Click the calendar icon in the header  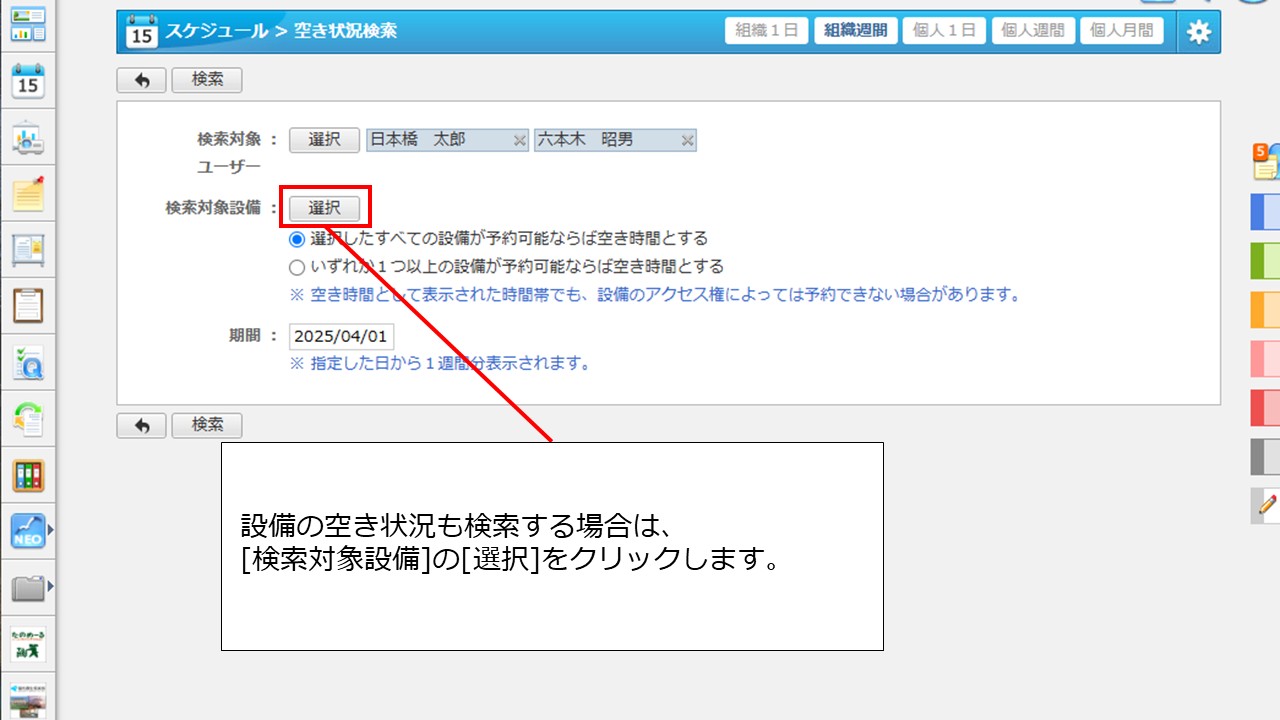click(x=142, y=32)
